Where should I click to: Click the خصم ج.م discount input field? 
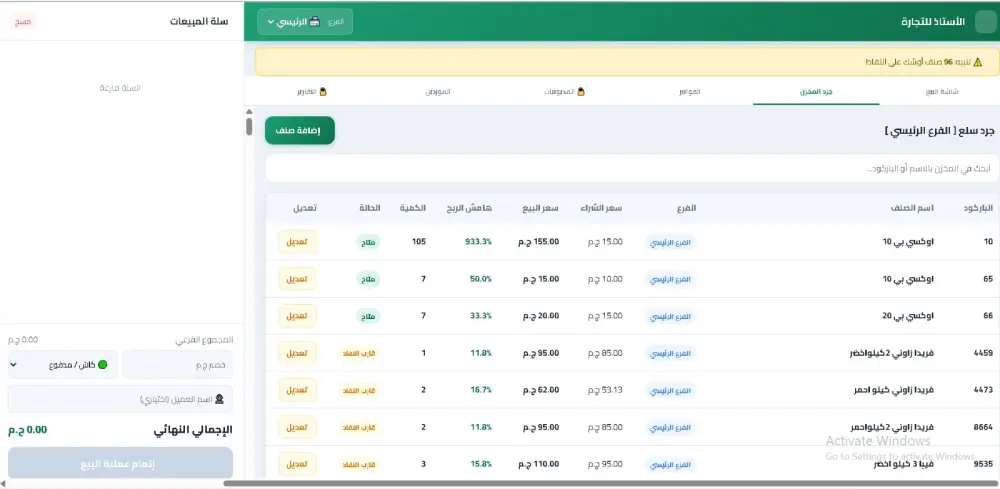[178, 365]
